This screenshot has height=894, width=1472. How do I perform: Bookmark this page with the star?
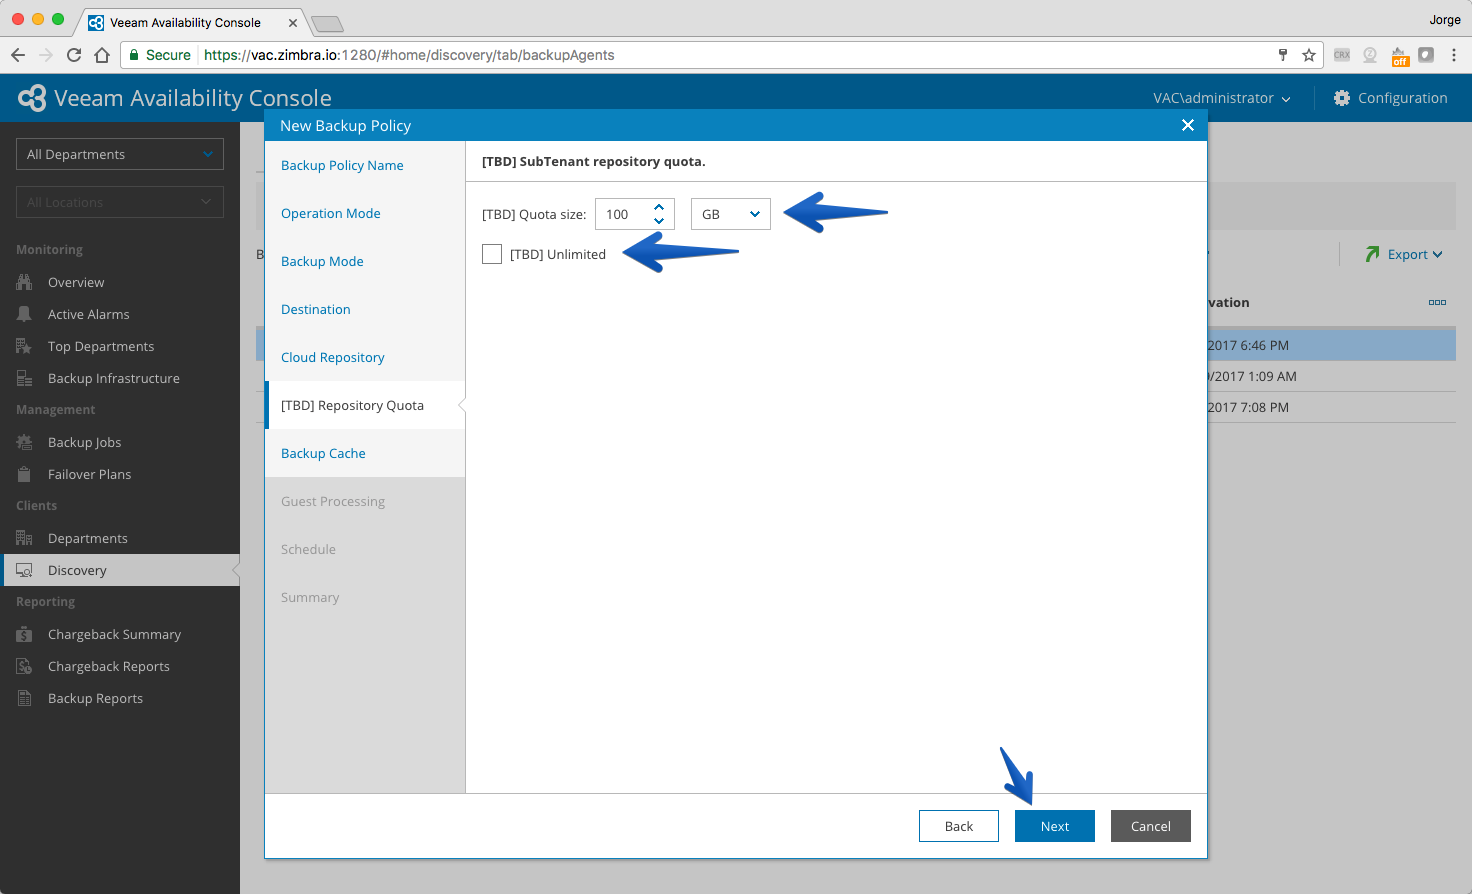point(1308,55)
